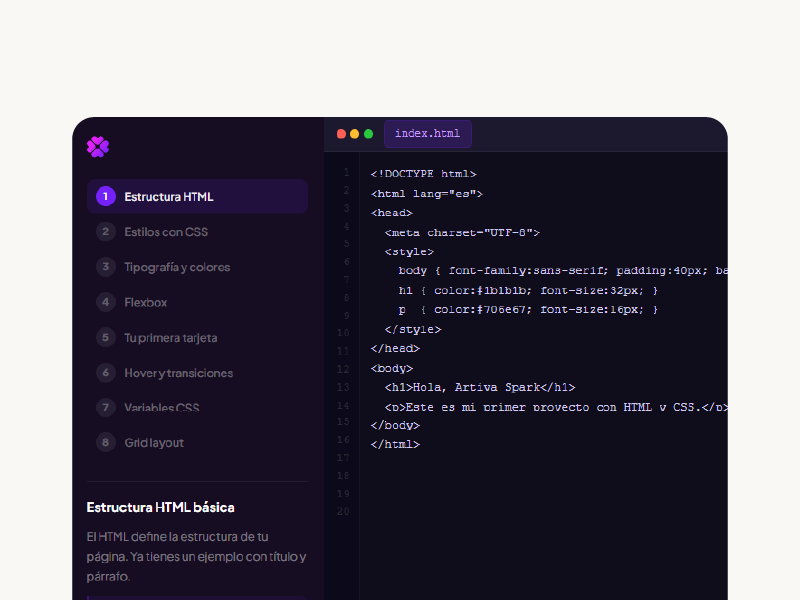Click the number 4 circle beside Flexbox
The width and height of the screenshot is (800, 600).
click(106, 302)
